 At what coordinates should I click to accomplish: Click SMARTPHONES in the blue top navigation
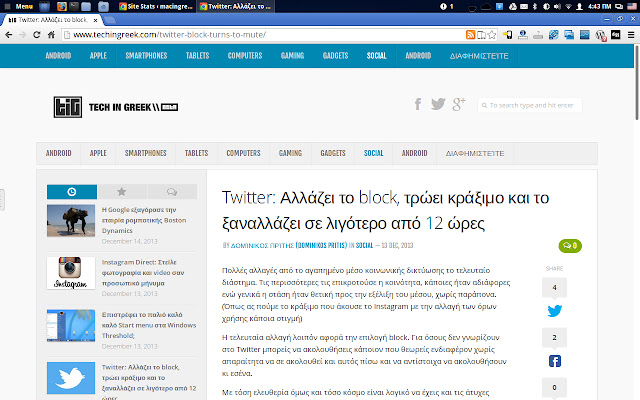146,56
